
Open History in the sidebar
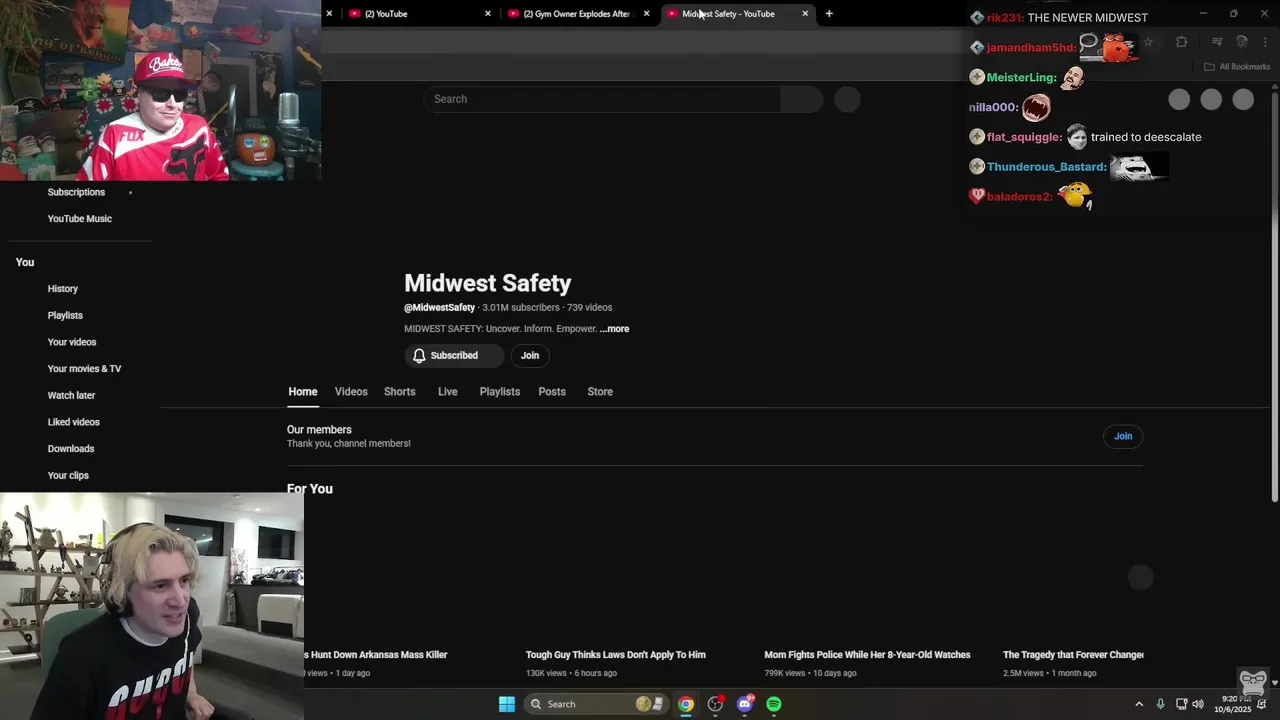click(63, 289)
